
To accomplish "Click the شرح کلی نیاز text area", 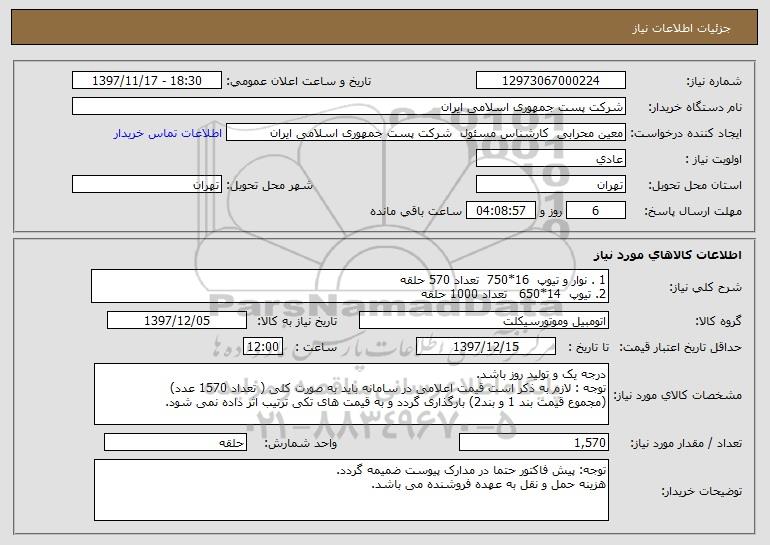I will pyautogui.click(x=350, y=286).
